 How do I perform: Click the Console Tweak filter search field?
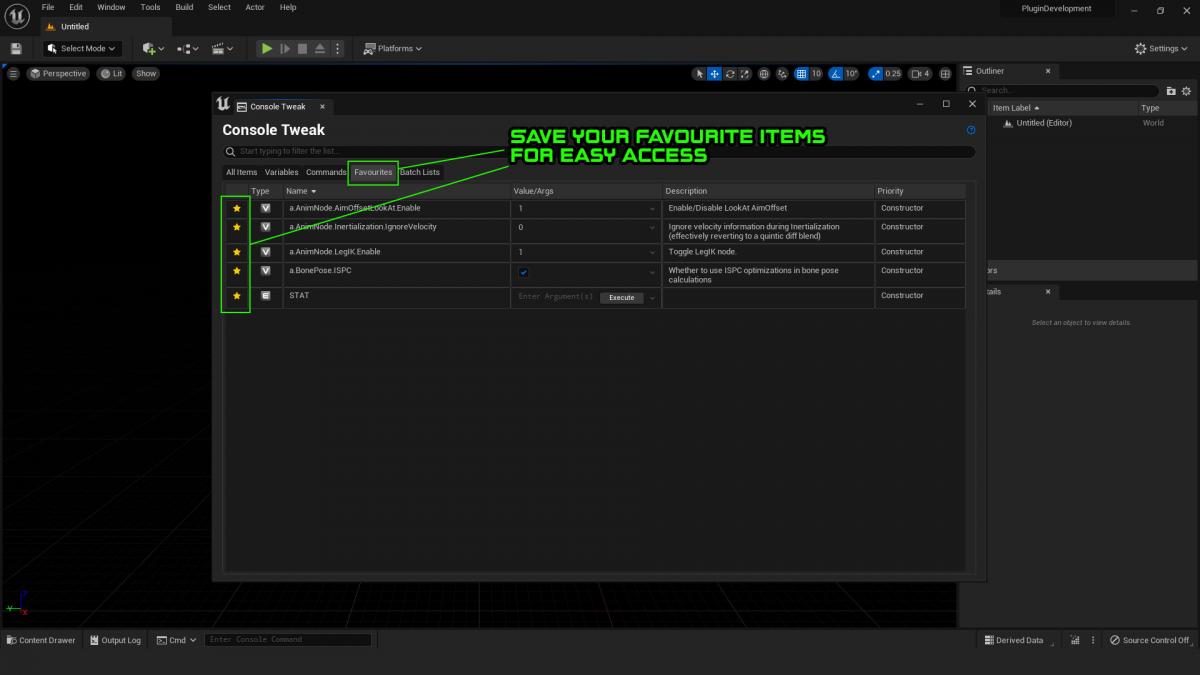pyautogui.click(x=600, y=152)
